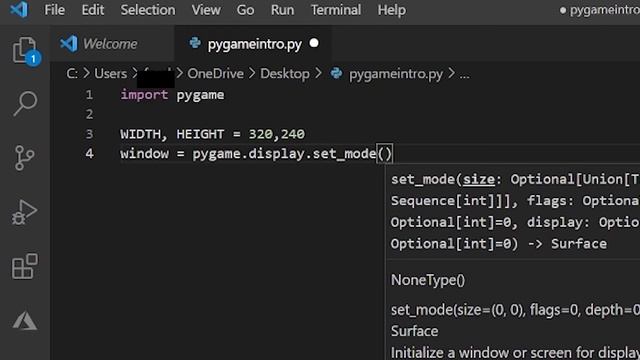Screen dimensions: 640x360
Task: Click the Users breadcrumb segment
Action: 110,74
